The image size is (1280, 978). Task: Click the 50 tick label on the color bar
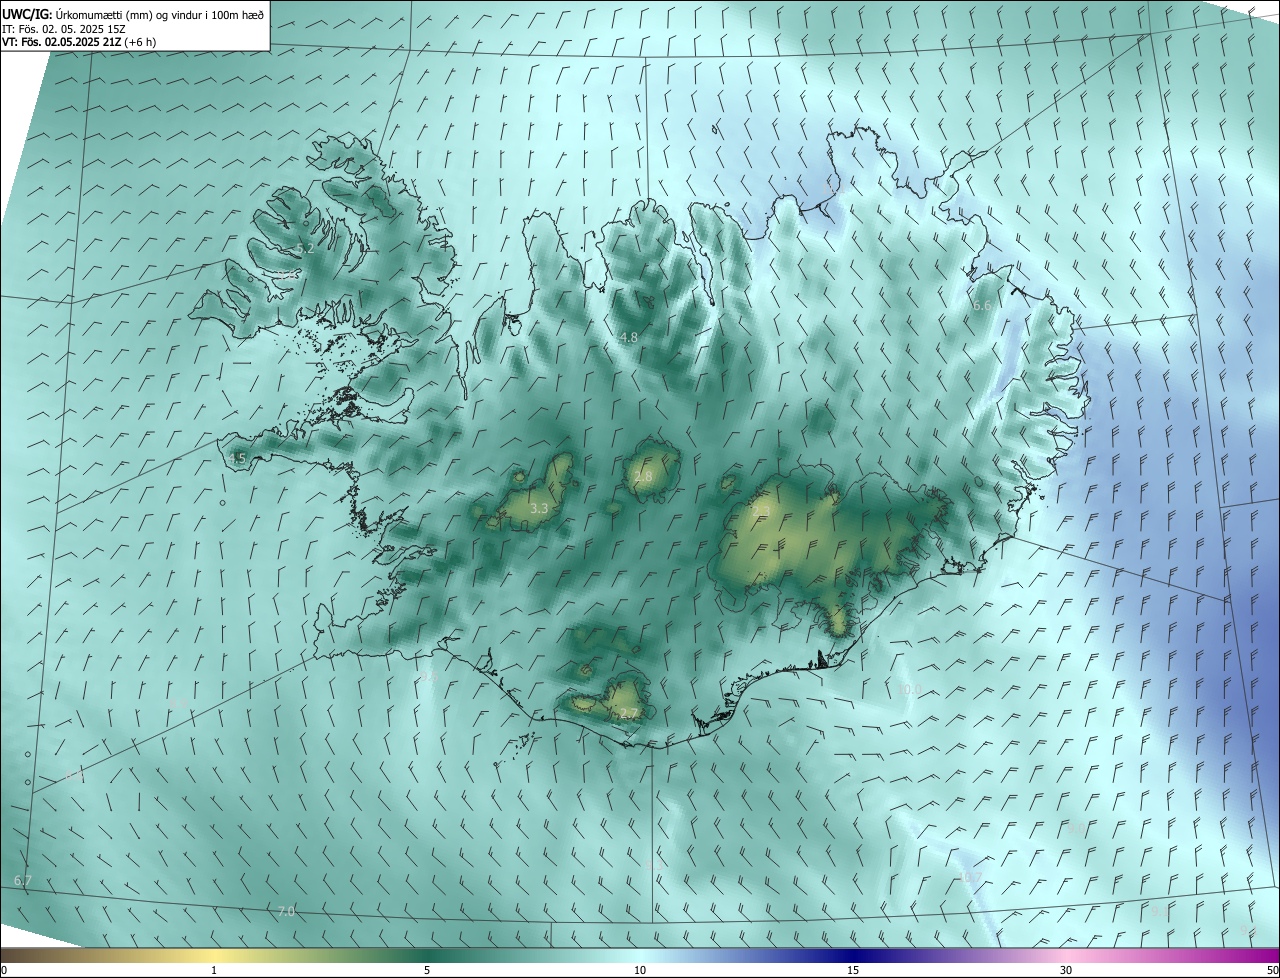pyautogui.click(x=1272, y=971)
